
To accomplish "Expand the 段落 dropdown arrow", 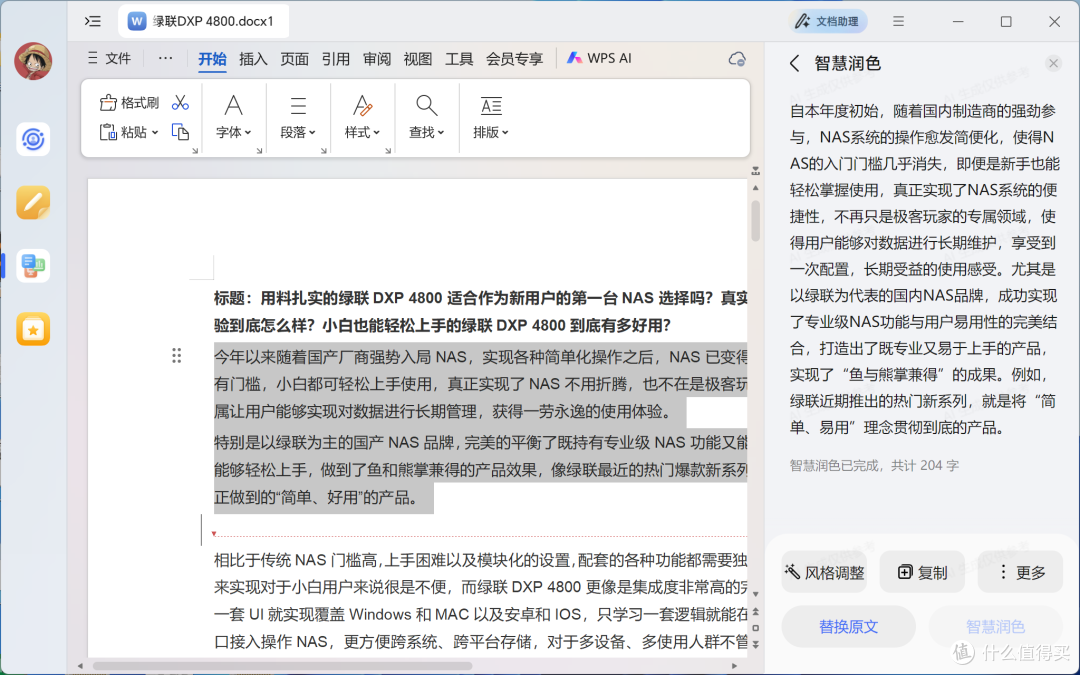I will point(312,132).
